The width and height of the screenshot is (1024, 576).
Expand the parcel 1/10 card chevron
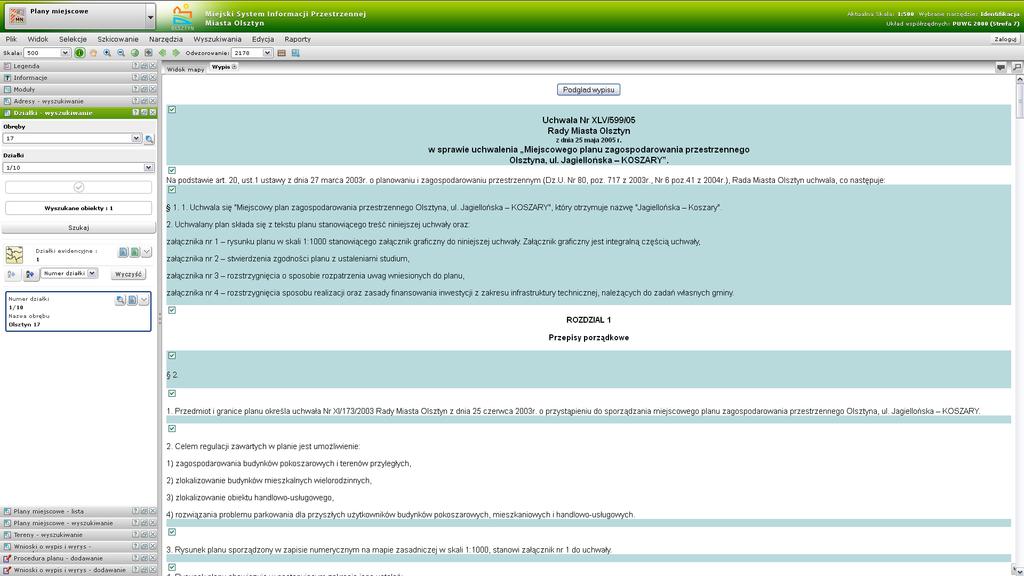(x=144, y=300)
